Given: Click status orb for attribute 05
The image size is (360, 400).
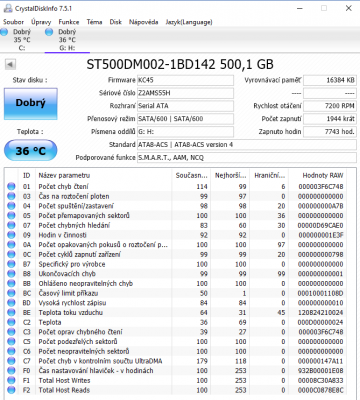Looking at the screenshot, I should coord(11,215).
